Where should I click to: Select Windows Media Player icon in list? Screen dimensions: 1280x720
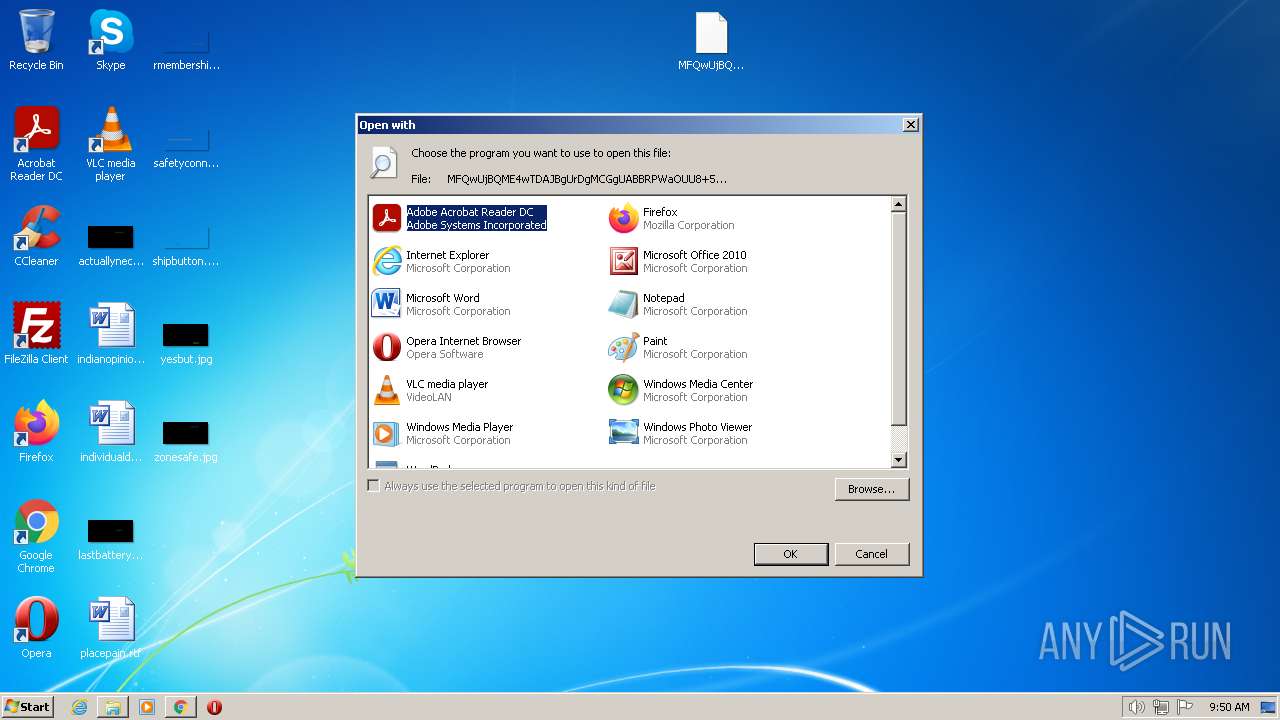[x=386, y=433]
